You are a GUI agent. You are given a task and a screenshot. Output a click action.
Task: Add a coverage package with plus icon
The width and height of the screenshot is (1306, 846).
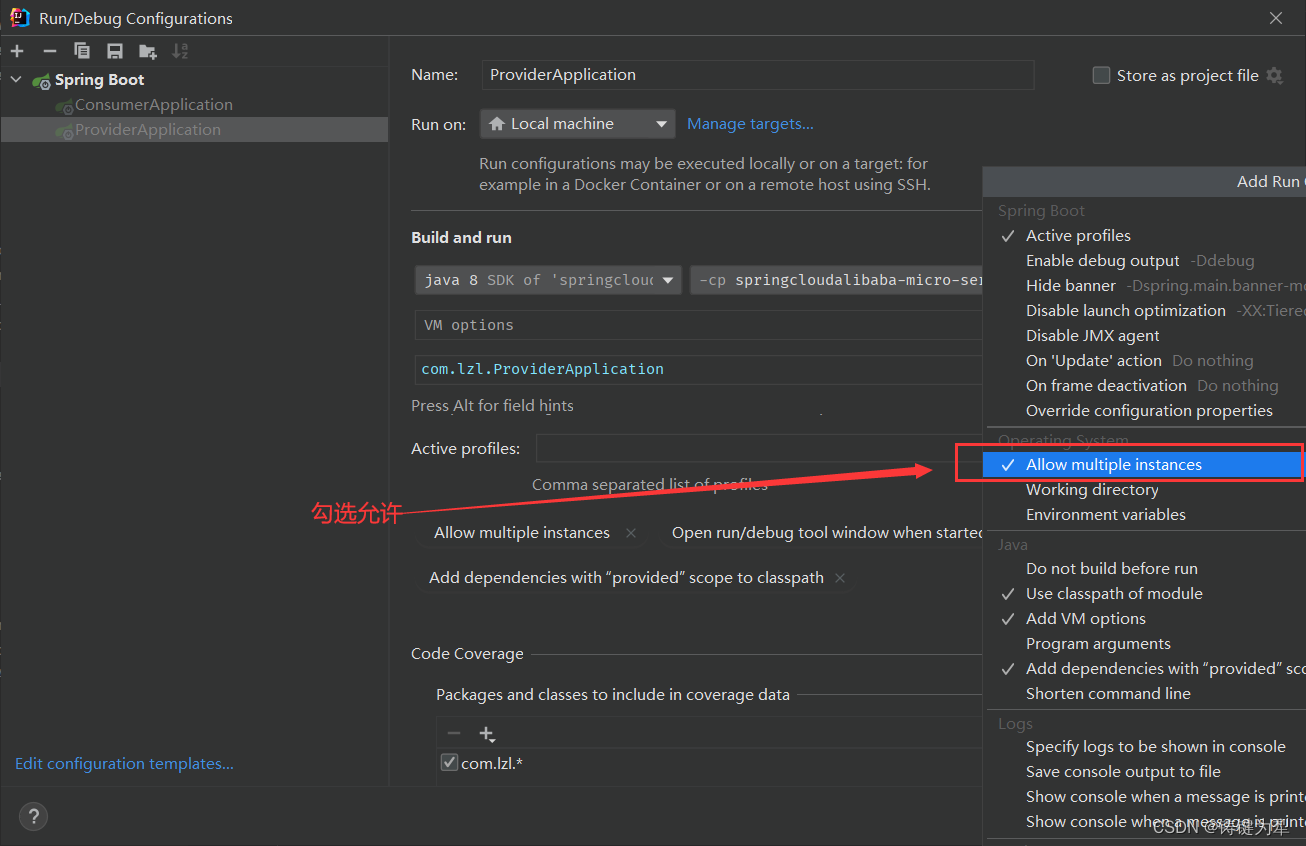coord(487,734)
